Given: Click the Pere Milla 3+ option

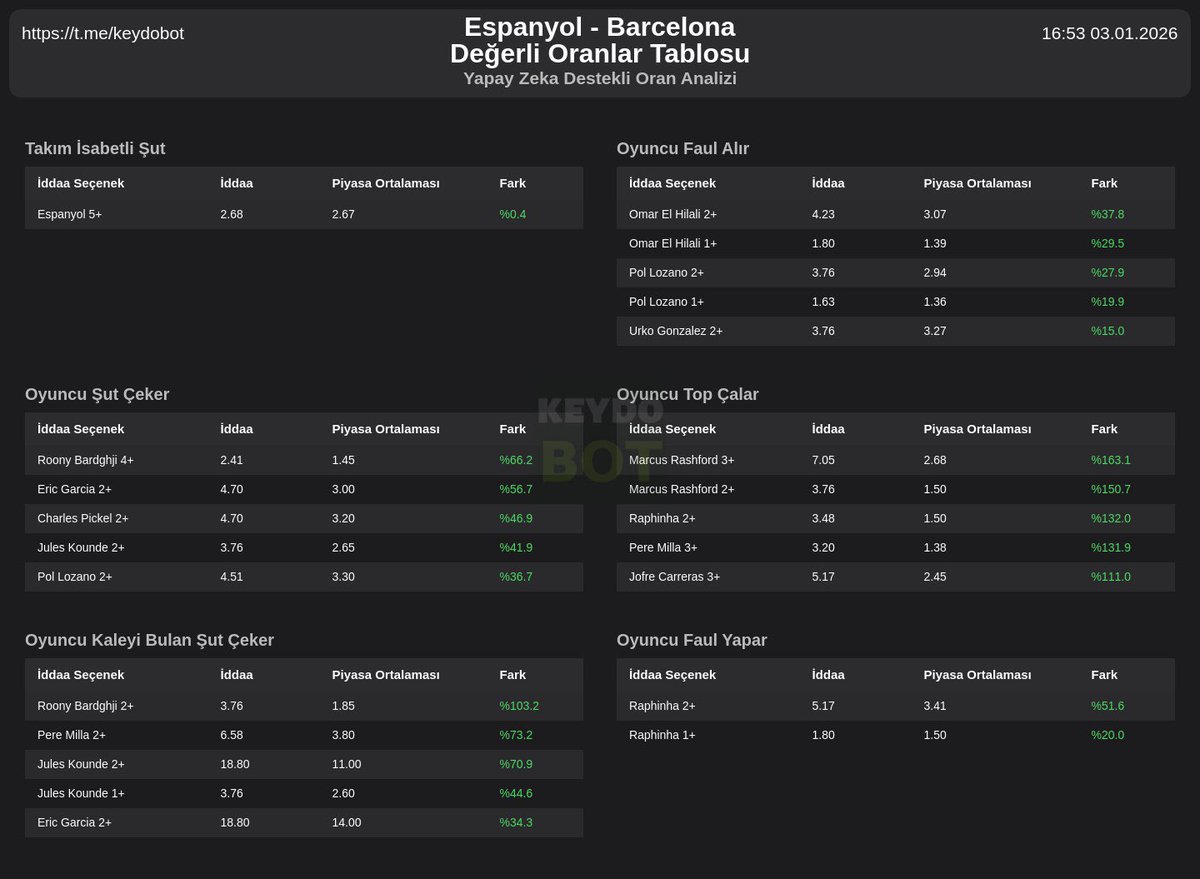Looking at the screenshot, I should click(663, 547).
